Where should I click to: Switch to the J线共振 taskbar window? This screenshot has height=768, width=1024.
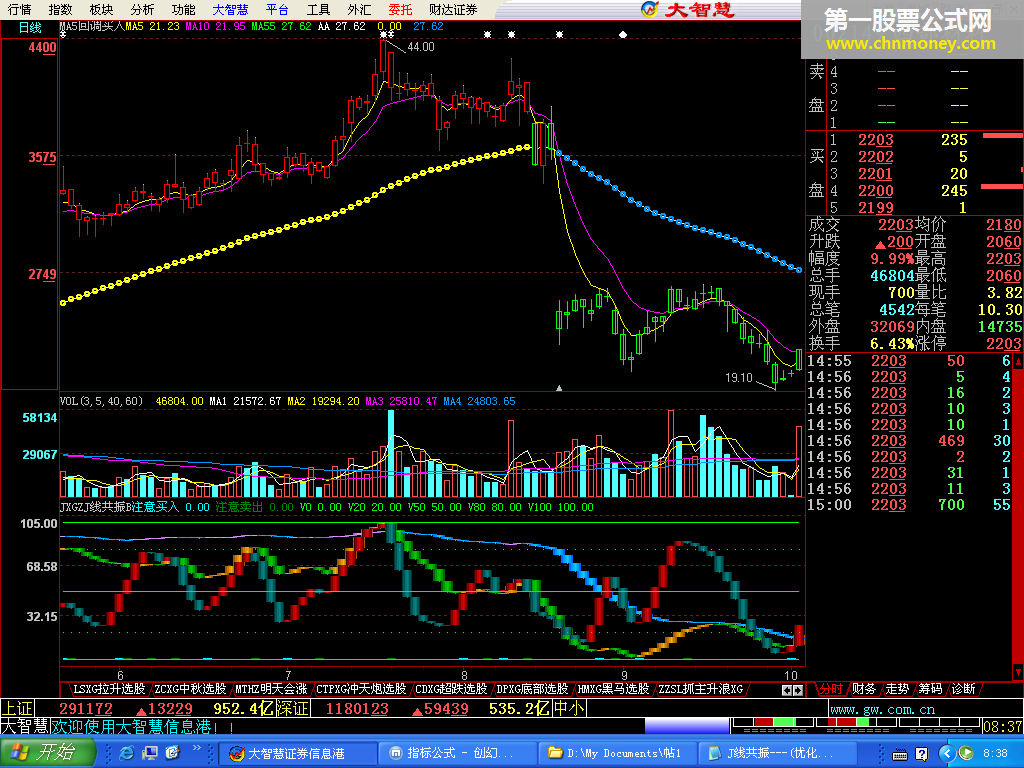pyautogui.click(x=777, y=754)
